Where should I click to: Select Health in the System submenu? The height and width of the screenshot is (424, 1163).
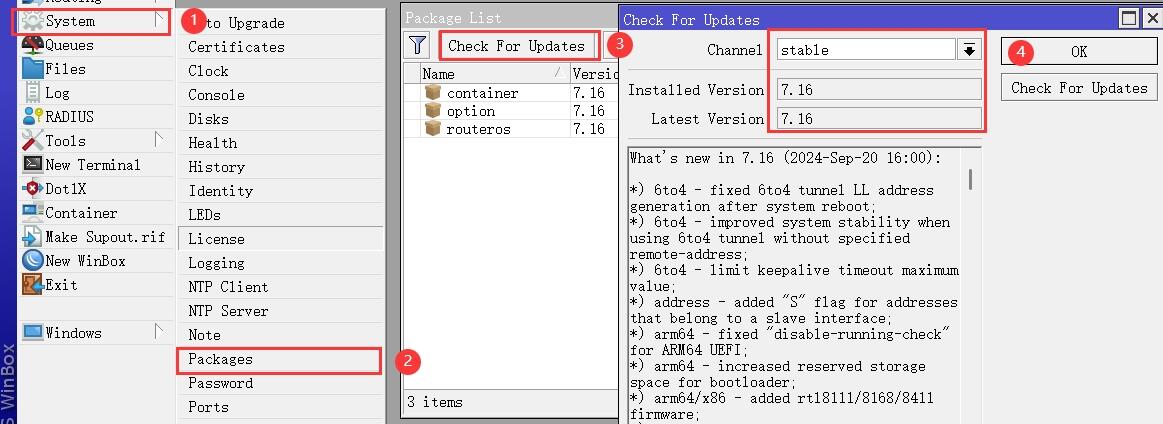[x=280, y=143]
